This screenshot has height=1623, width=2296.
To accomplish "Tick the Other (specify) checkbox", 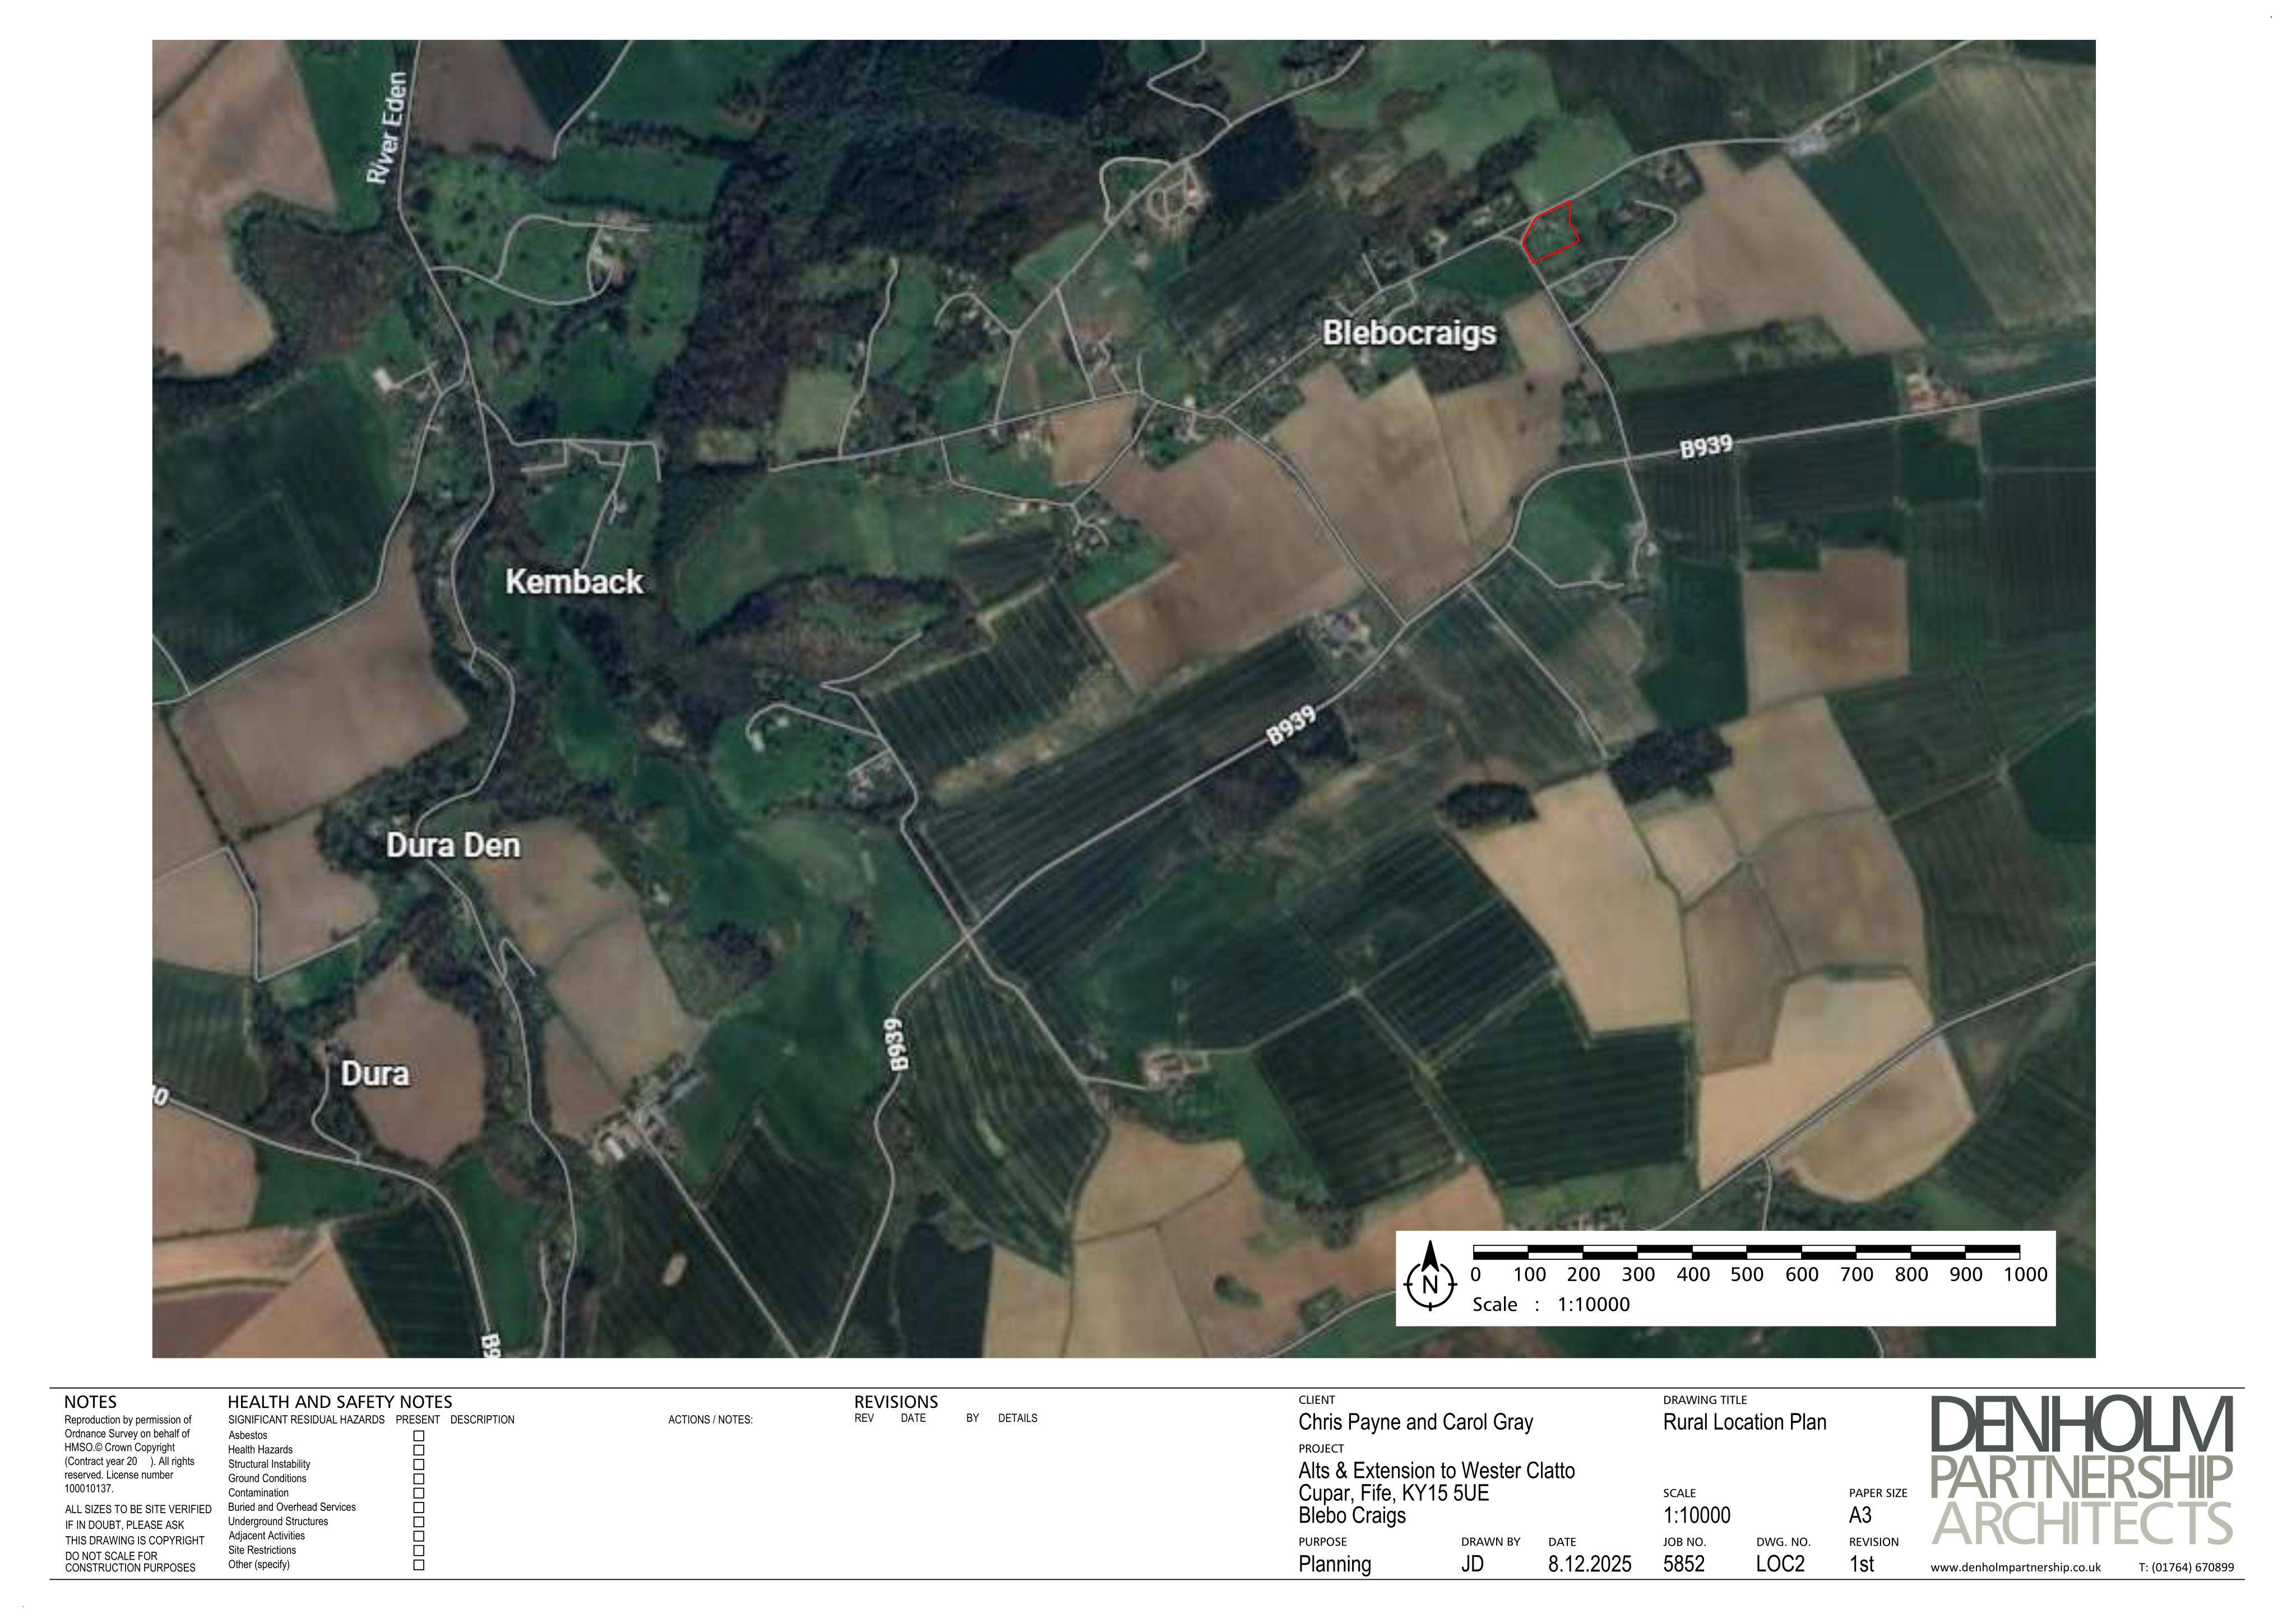I will click(418, 1565).
